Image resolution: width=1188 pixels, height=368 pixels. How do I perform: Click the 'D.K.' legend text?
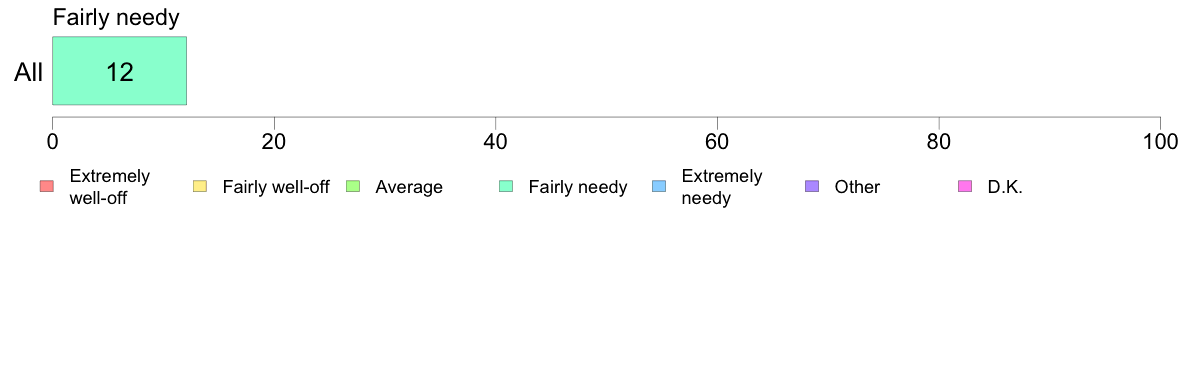1005,187
